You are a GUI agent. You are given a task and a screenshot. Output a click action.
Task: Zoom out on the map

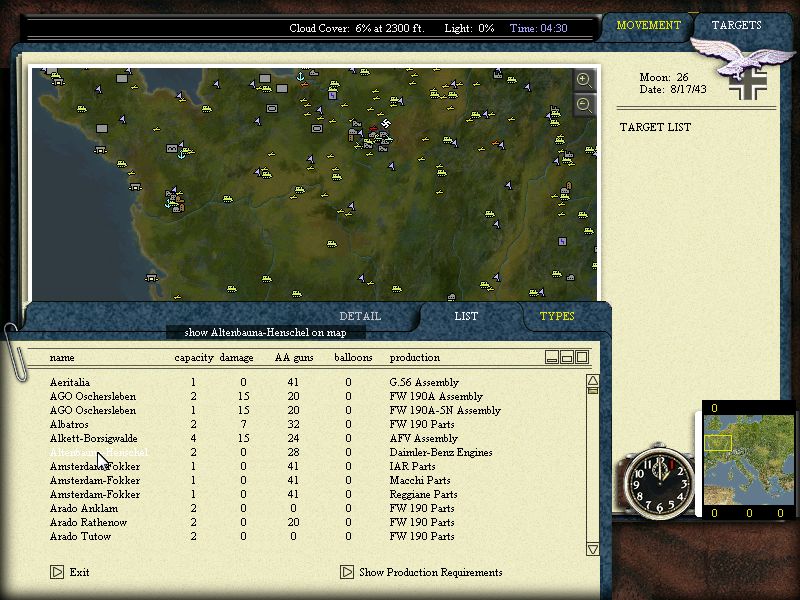pos(584,106)
